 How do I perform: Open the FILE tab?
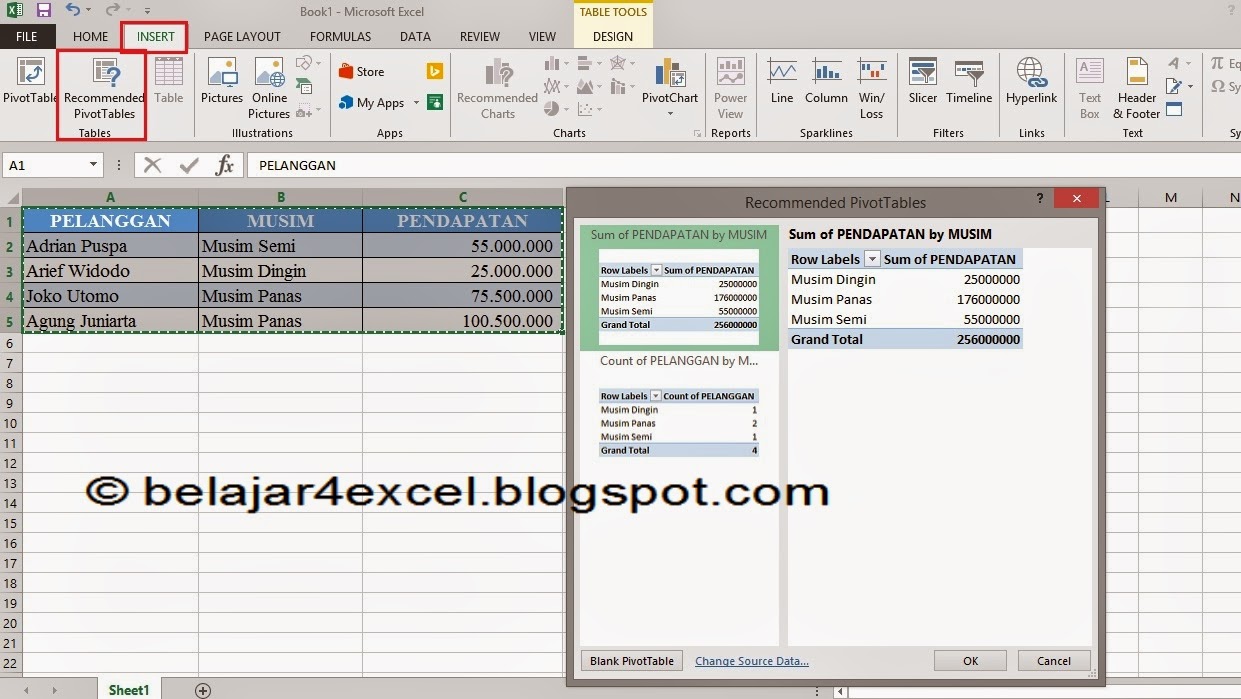pyautogui.click(x=26, y=37)
